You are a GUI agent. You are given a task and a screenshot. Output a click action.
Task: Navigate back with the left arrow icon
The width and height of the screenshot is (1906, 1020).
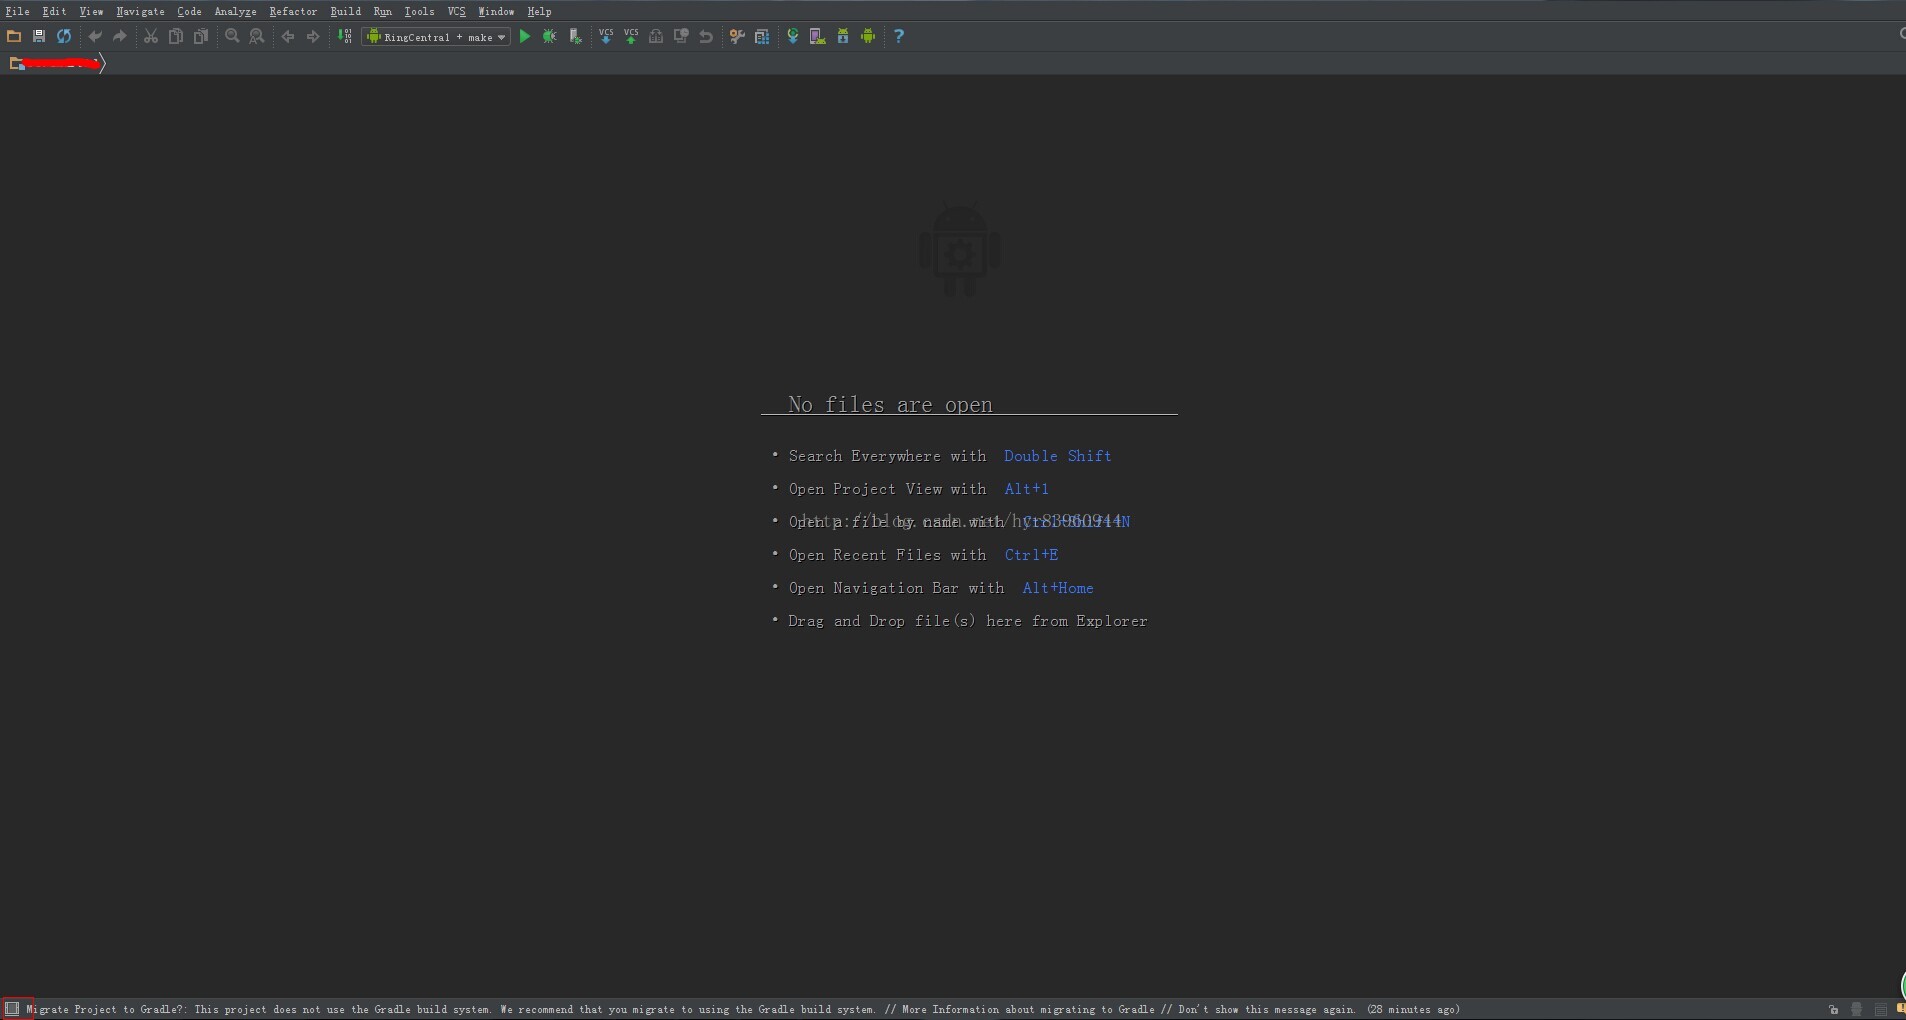(x=288, y=36)
